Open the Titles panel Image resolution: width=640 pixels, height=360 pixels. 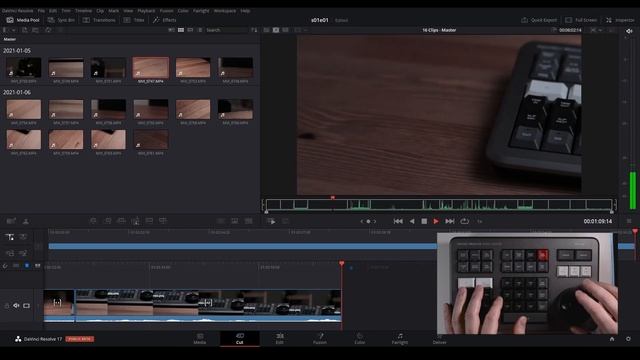pos(134,20)
